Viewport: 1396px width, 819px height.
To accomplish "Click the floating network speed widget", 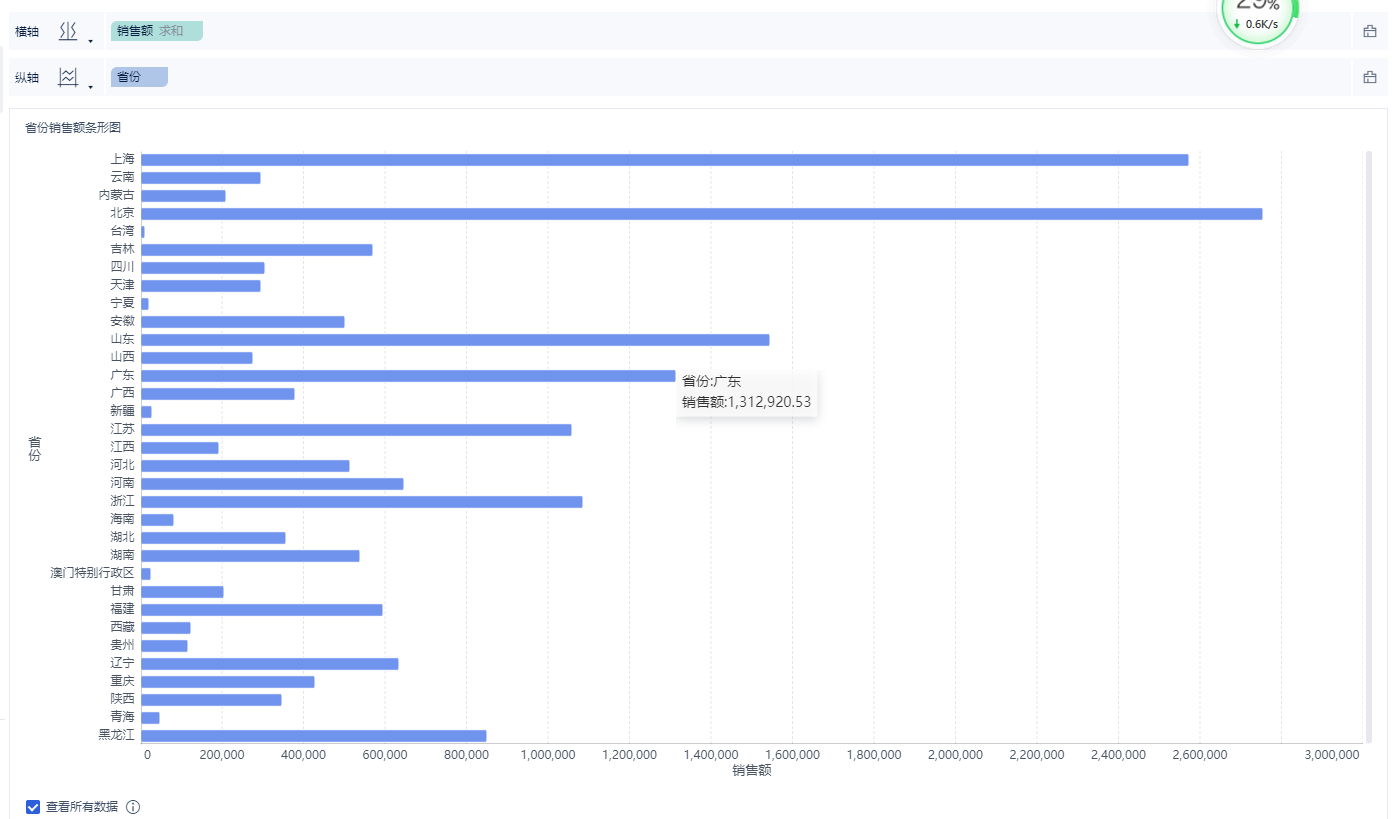I will click(1257, 20).
